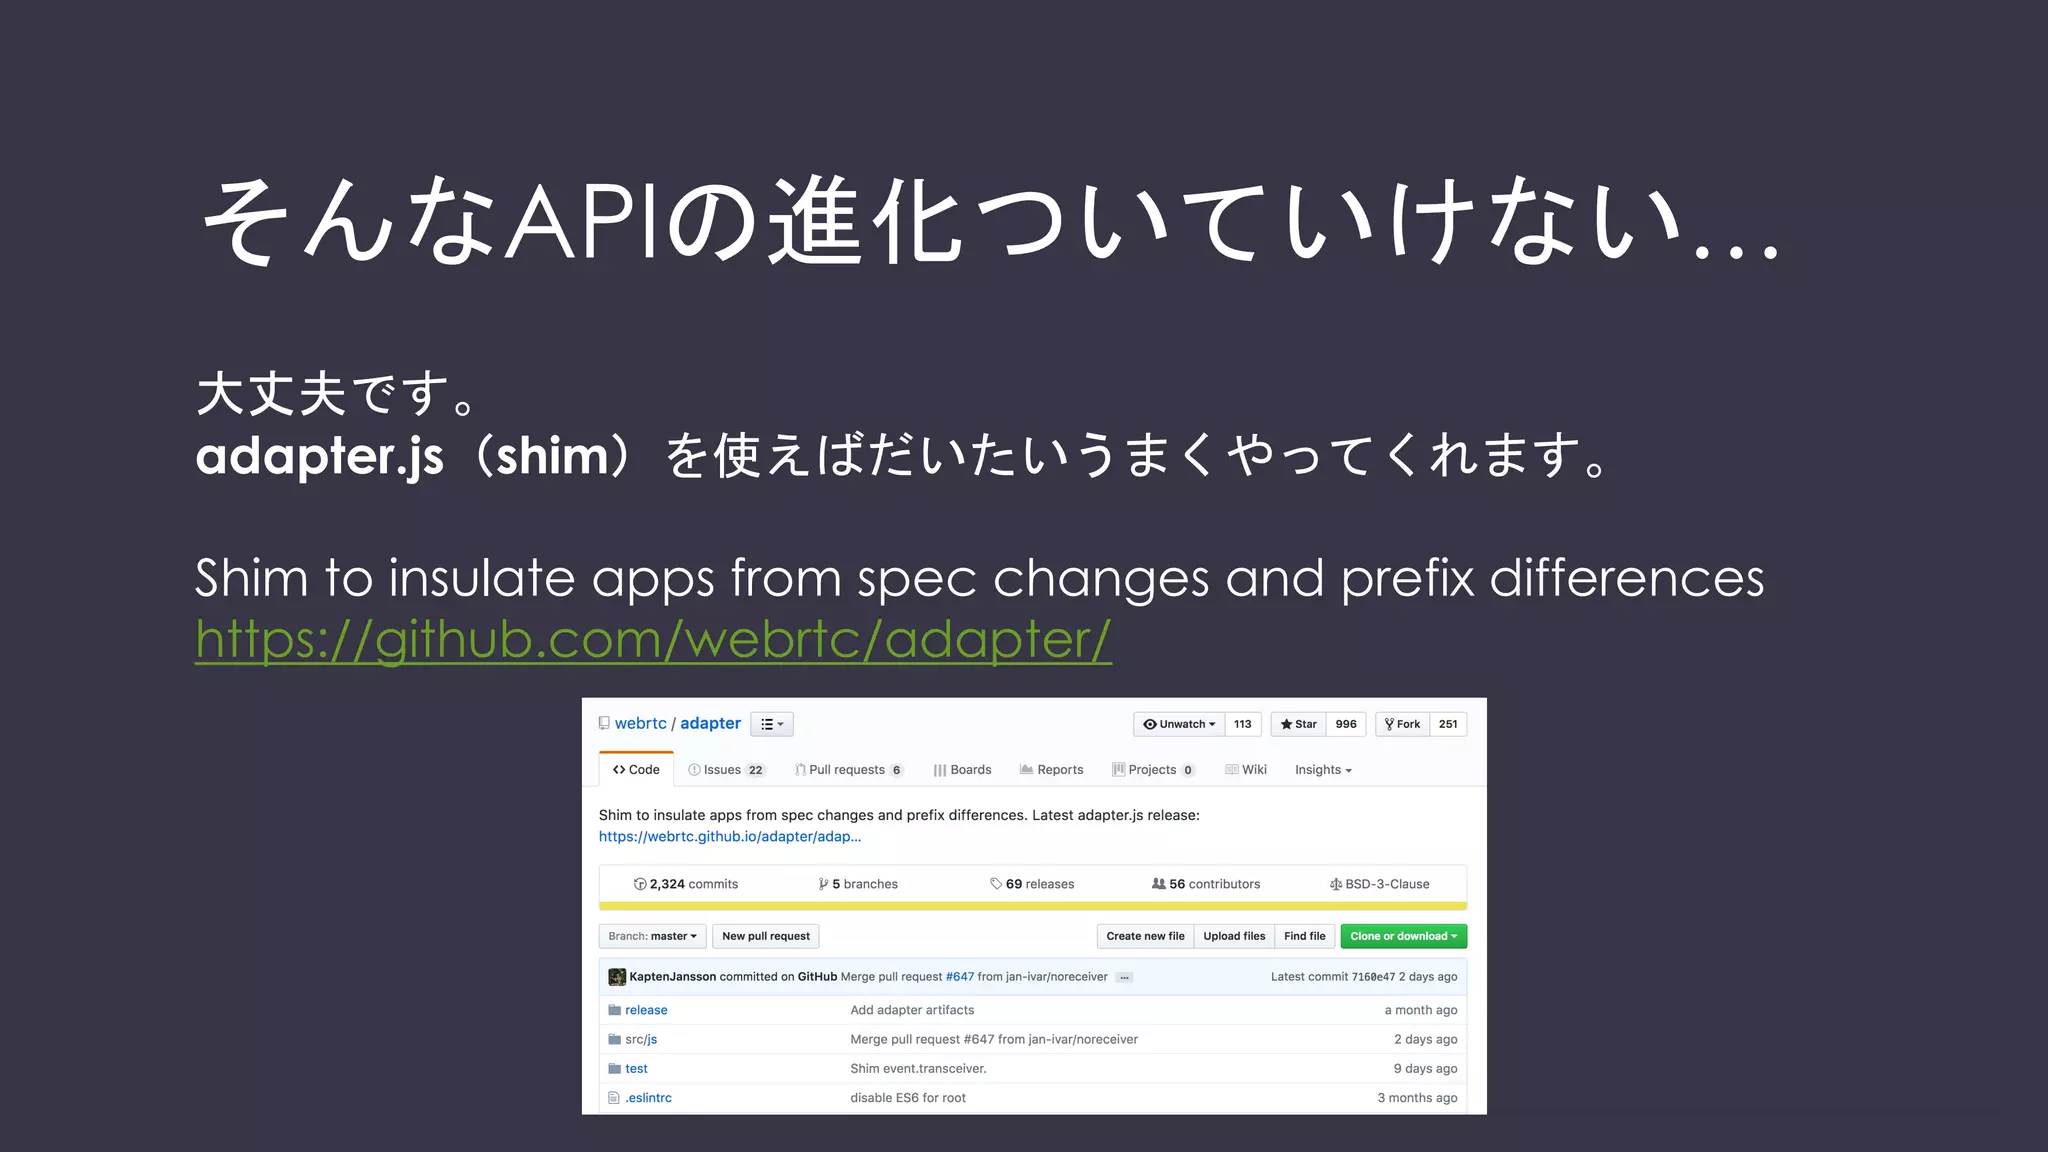View the 5 branches list

pyautogui.click(x=858, y=884)
